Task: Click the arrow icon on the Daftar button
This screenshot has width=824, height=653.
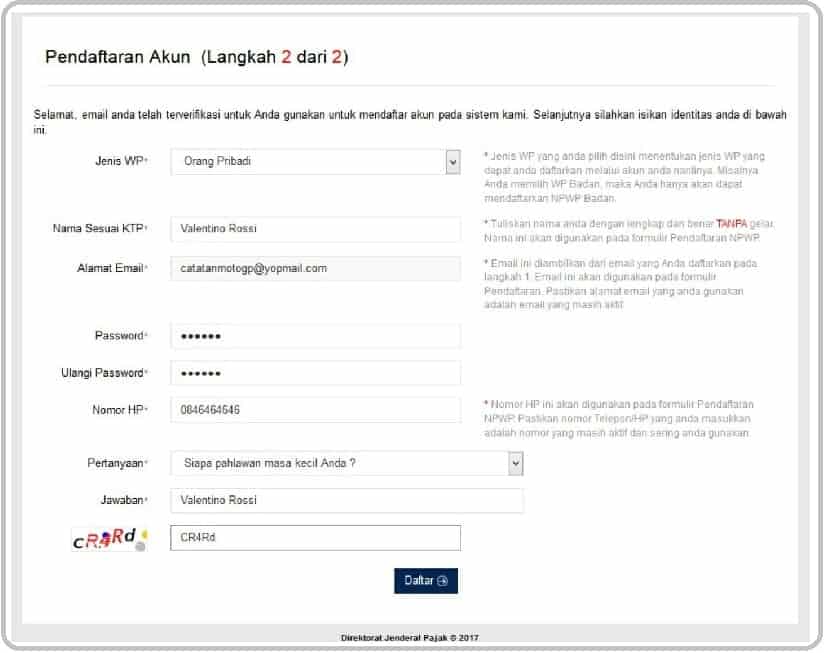Action: (x=443, y=579)
